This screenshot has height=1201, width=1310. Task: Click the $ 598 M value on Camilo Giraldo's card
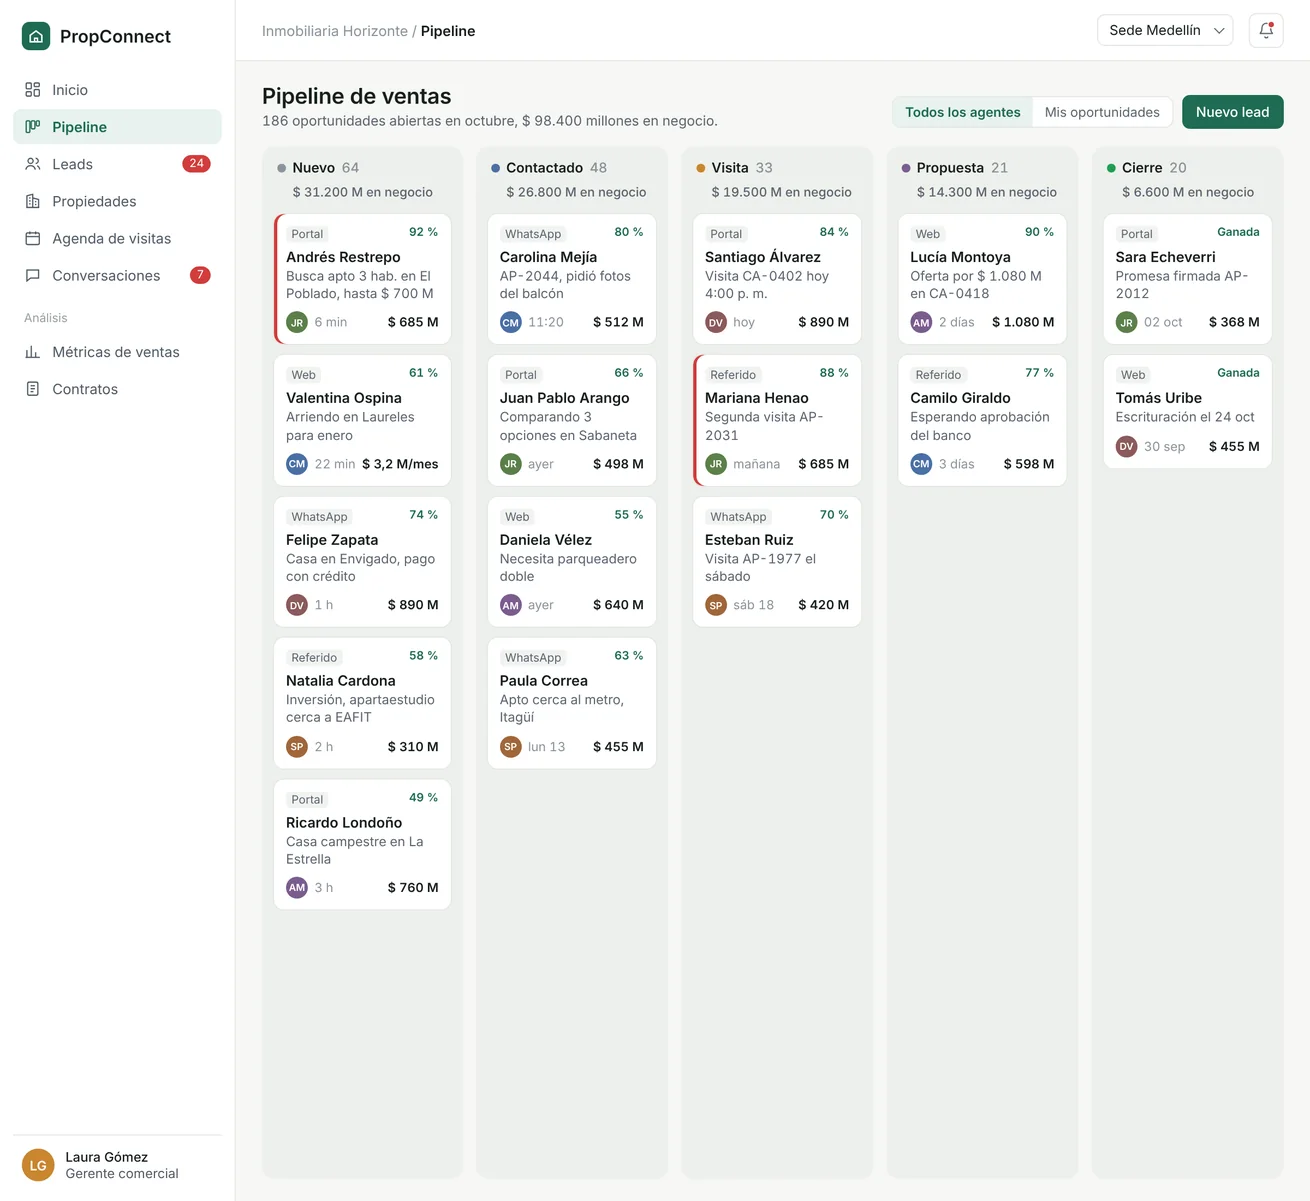(x=1028, y=464)
